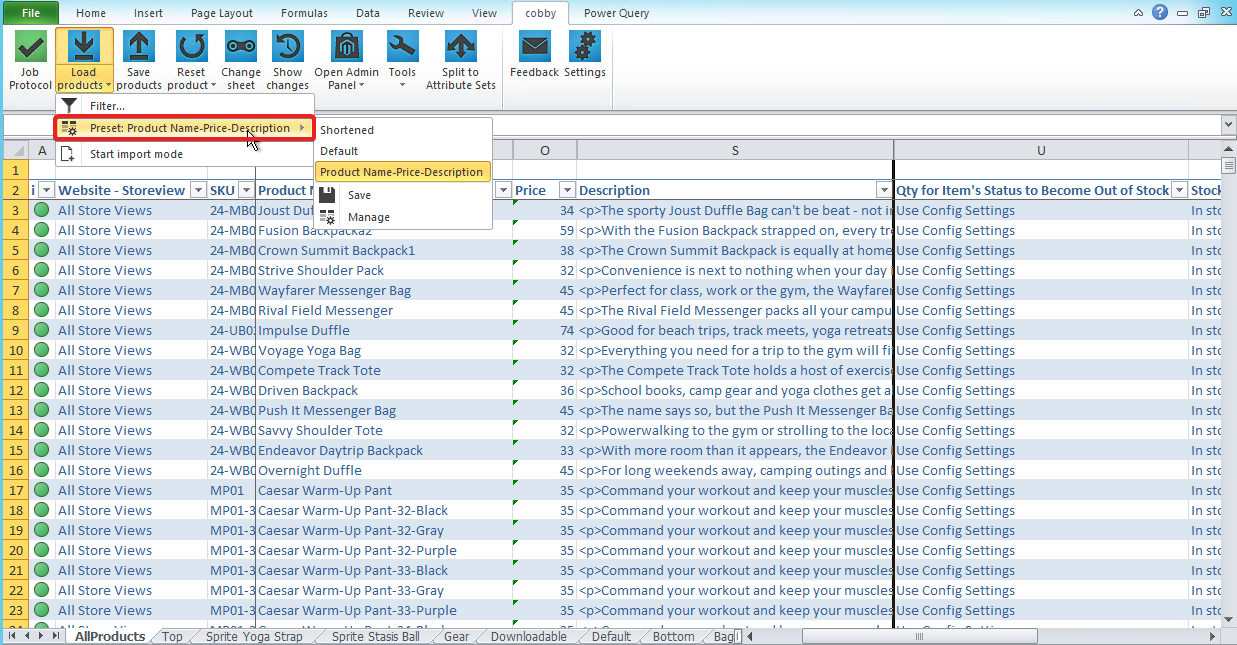1237x645 pixels.
Task: Jump to the first sheet tab arrow
Action: tap(13, 636)
